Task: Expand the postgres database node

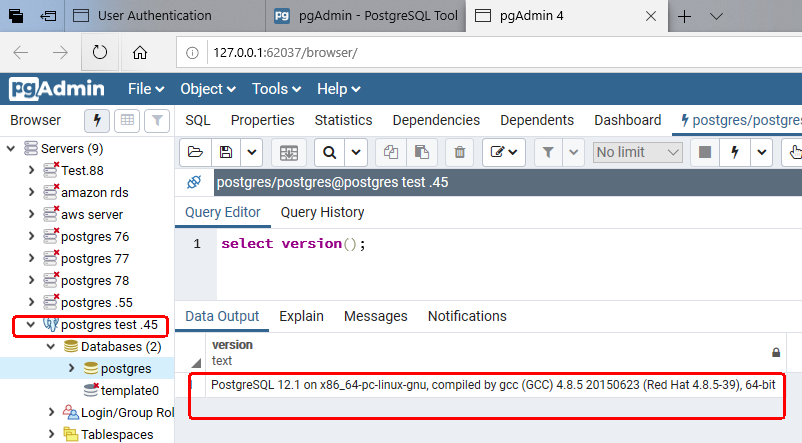Action: point(71,368)
